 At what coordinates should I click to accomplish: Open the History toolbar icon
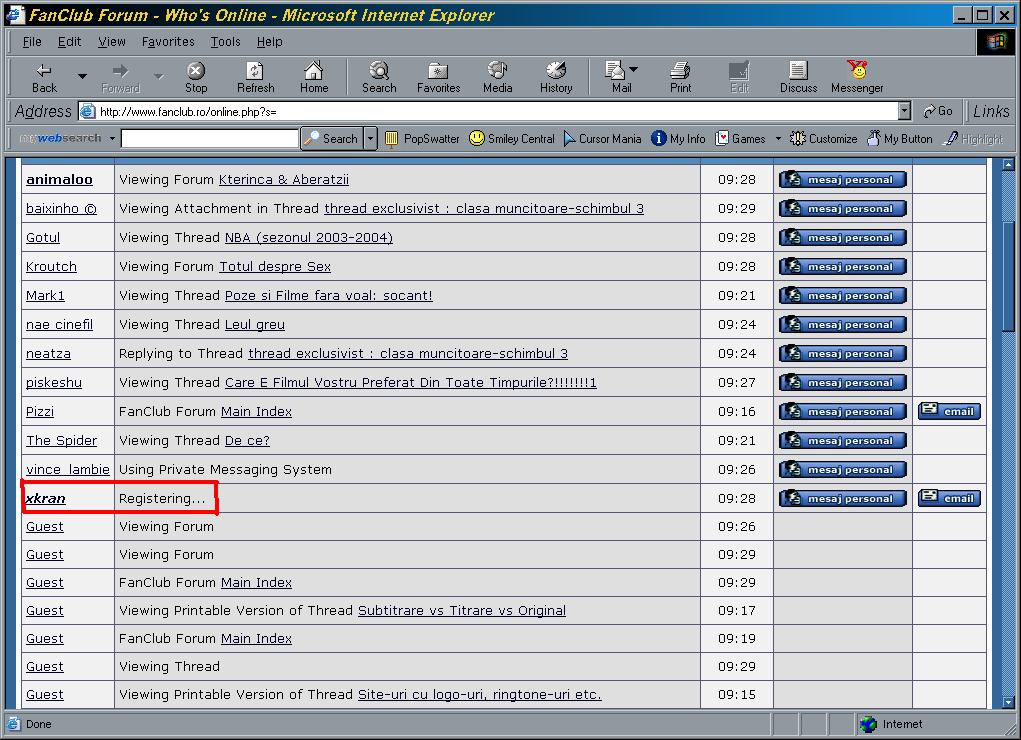coord(556,71)
